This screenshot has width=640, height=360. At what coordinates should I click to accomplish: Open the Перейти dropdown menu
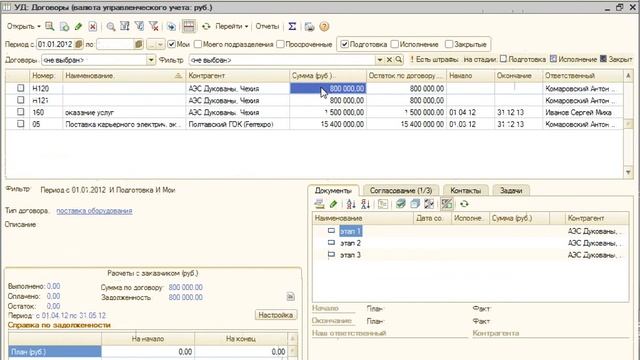232,27
